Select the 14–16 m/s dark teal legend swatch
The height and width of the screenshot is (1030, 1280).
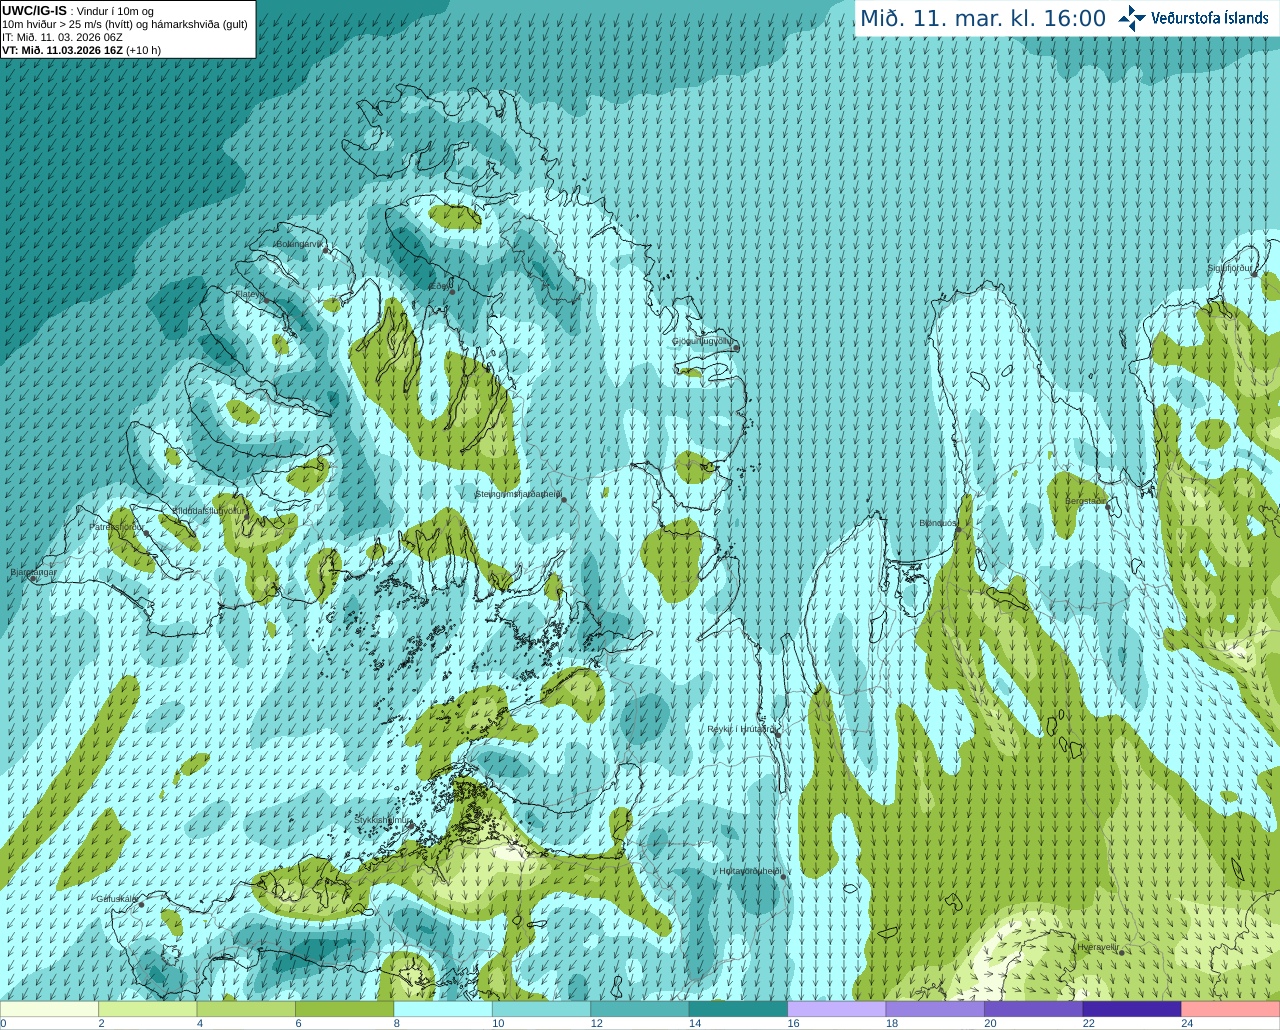(739, 1009)
